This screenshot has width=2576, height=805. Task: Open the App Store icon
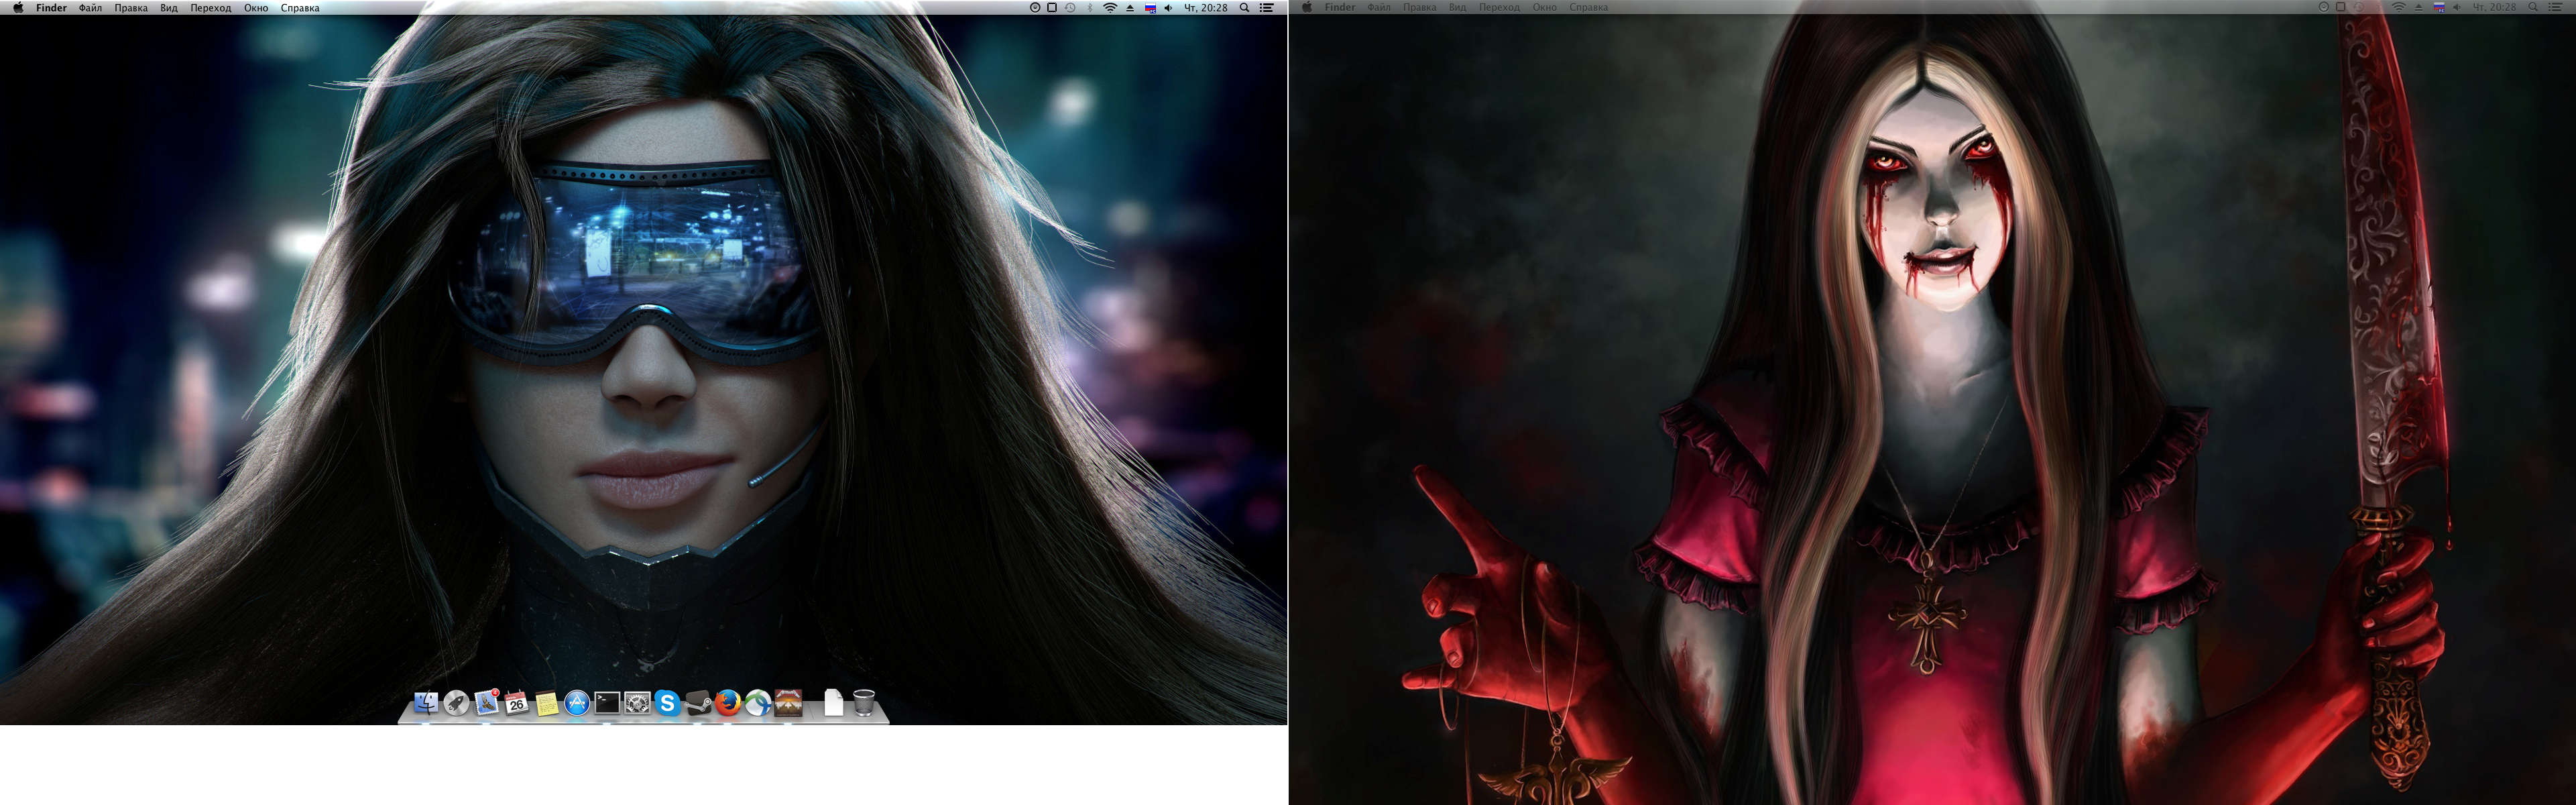click(x=577, y=704)
